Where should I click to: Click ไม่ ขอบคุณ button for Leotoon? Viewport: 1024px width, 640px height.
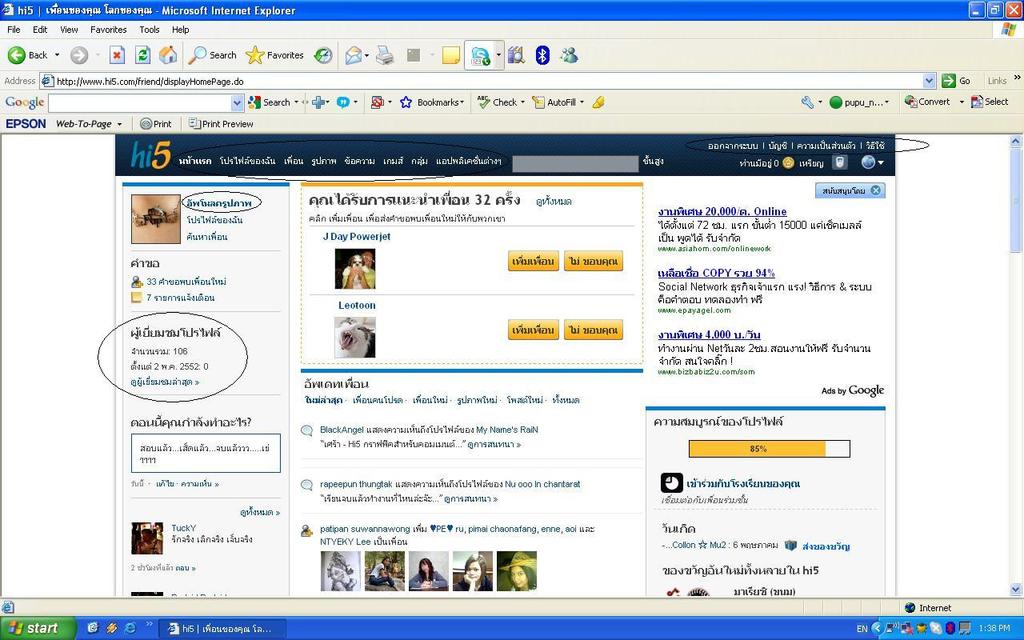pyautogui.click(x=593, y=330)
